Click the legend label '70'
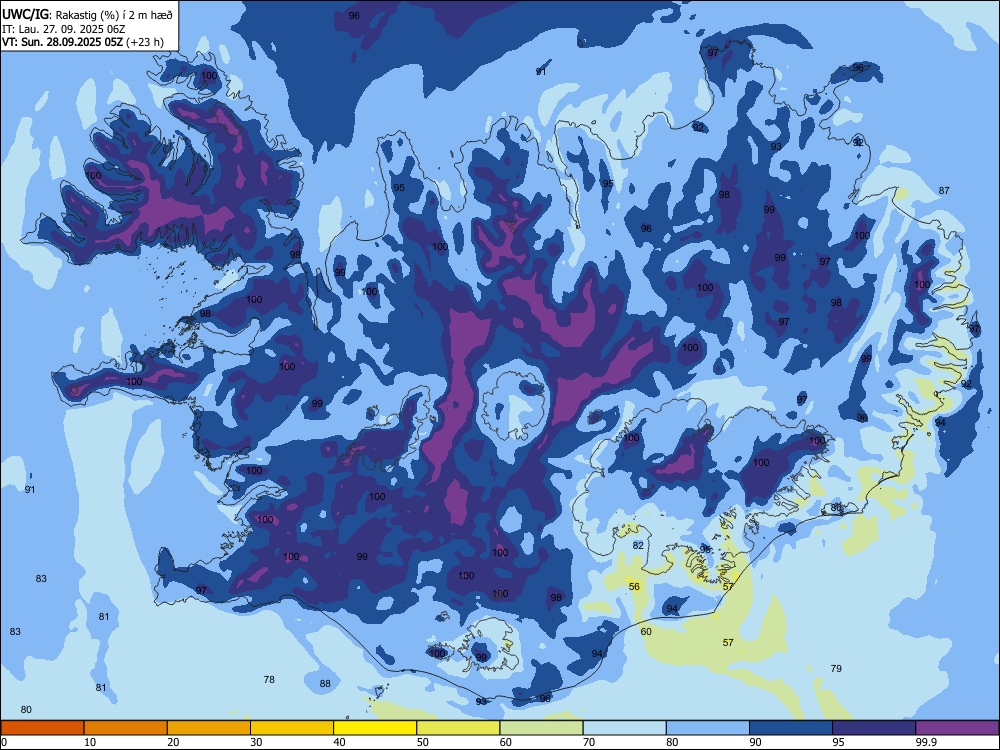 [589, 742]
